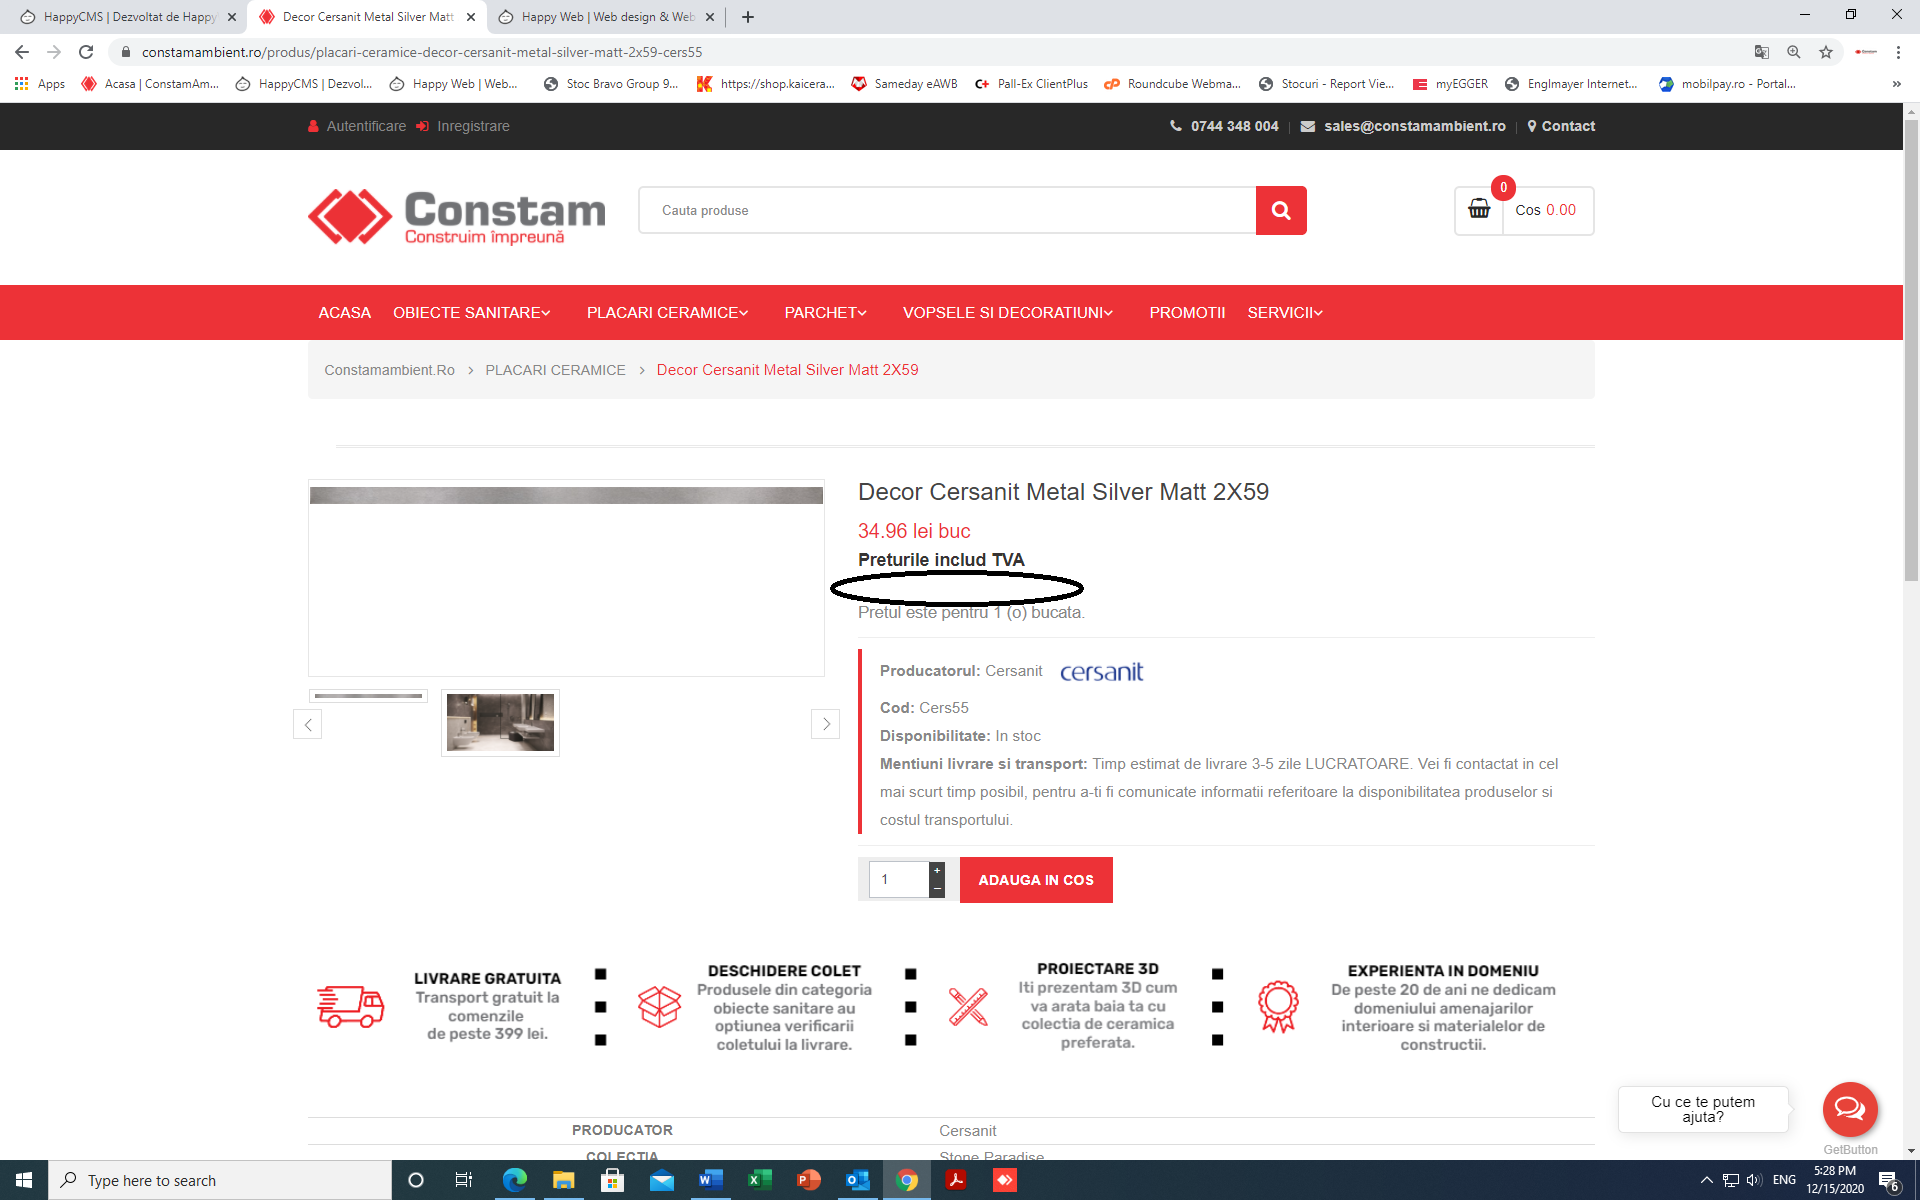Click the Cauta produse search field
Screen dimensions: 1920x1200
tap(947, 210)
